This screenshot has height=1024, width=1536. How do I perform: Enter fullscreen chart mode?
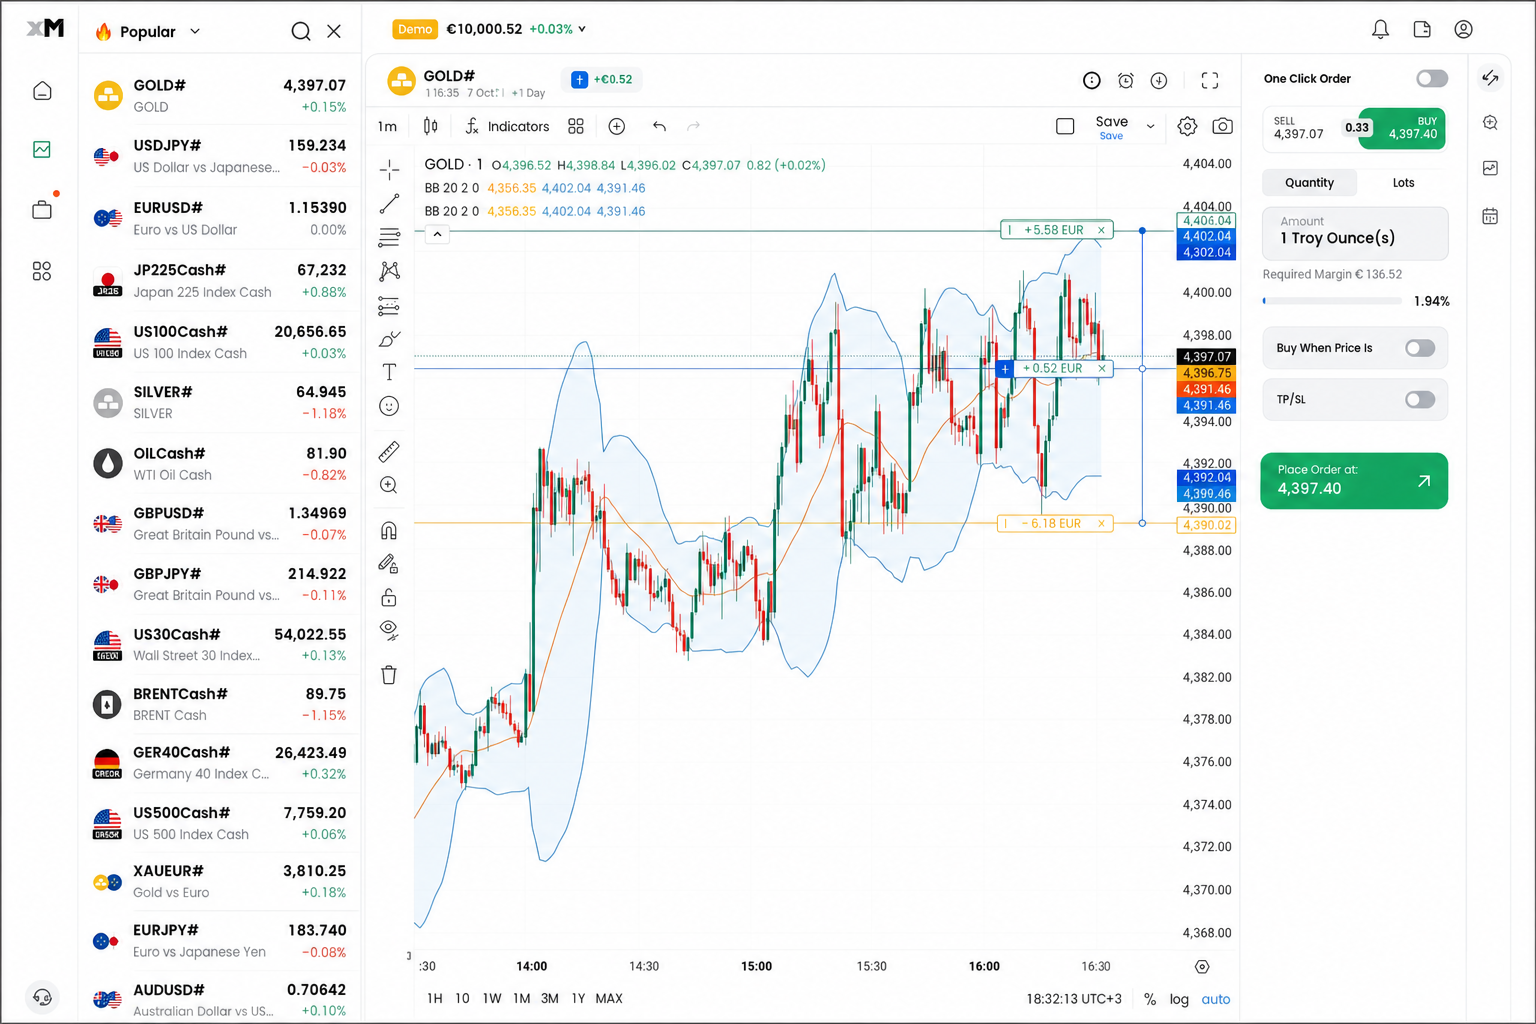point(1210,81)
